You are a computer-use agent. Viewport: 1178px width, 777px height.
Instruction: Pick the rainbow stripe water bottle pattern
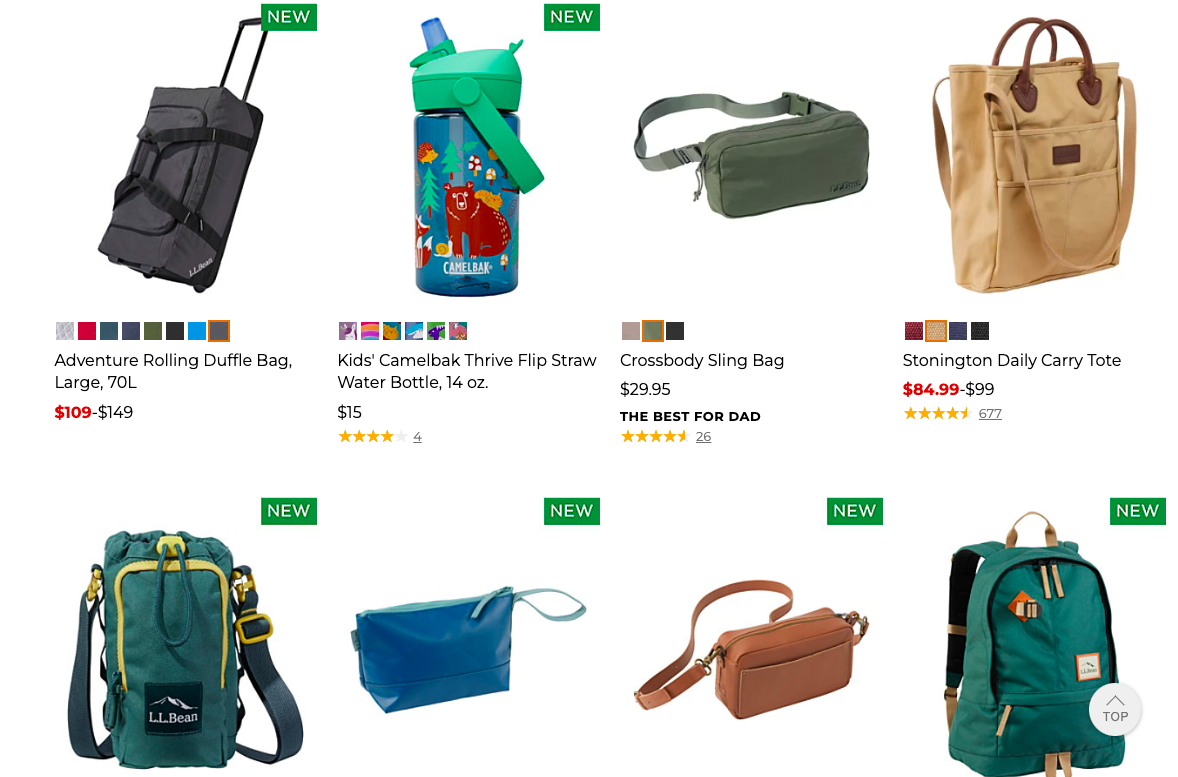pyautogui.click(x=370, y=331)
